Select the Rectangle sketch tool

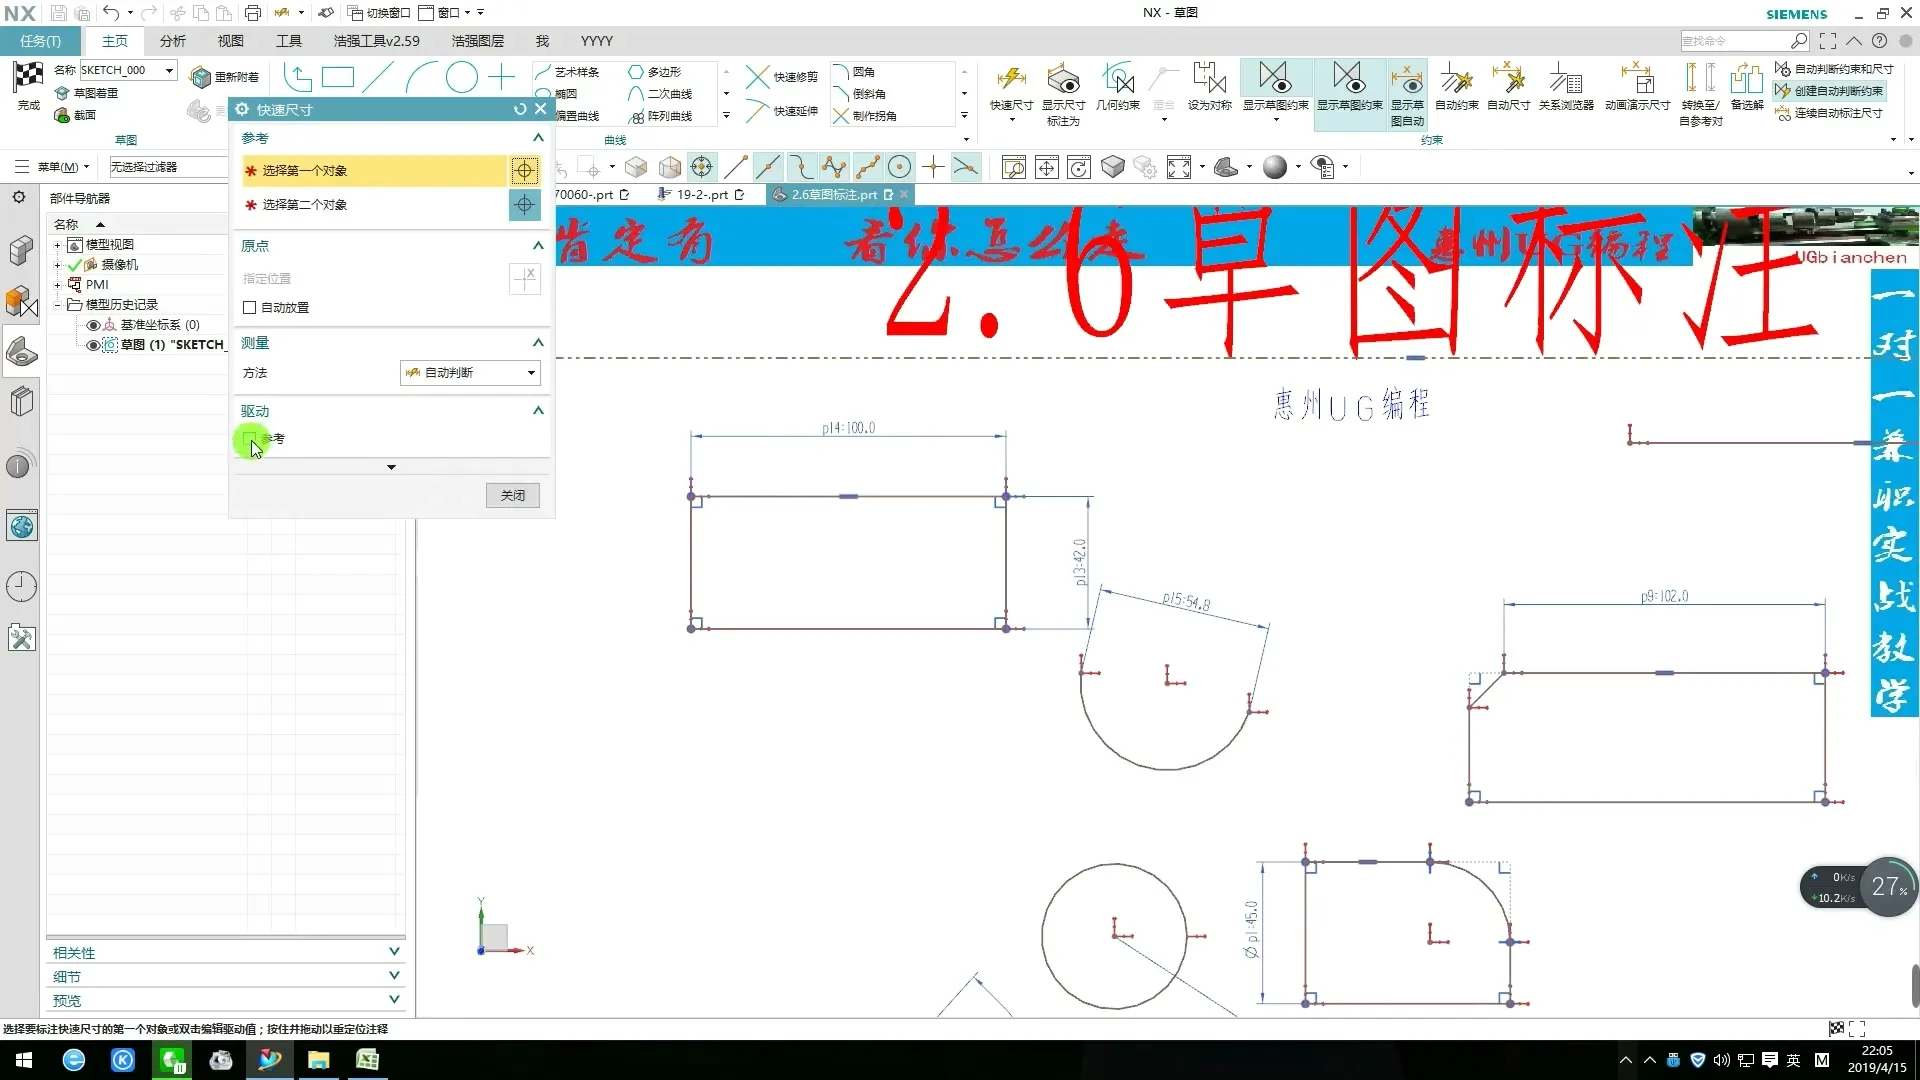[338, 77]
